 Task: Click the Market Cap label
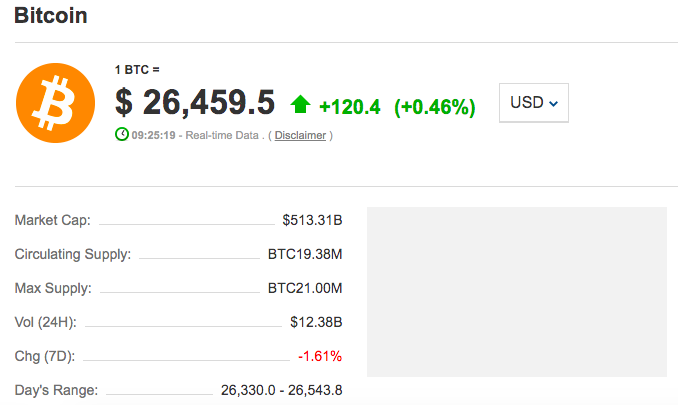tap(53, 221)
